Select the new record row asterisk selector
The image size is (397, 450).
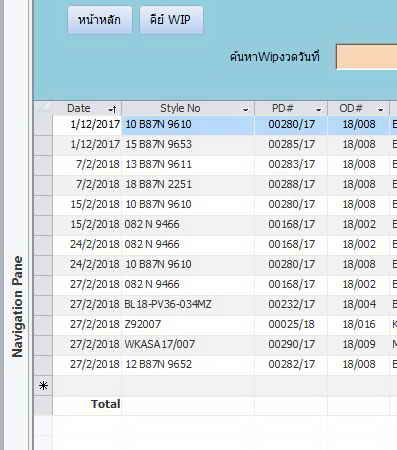(x=43, y=386)
